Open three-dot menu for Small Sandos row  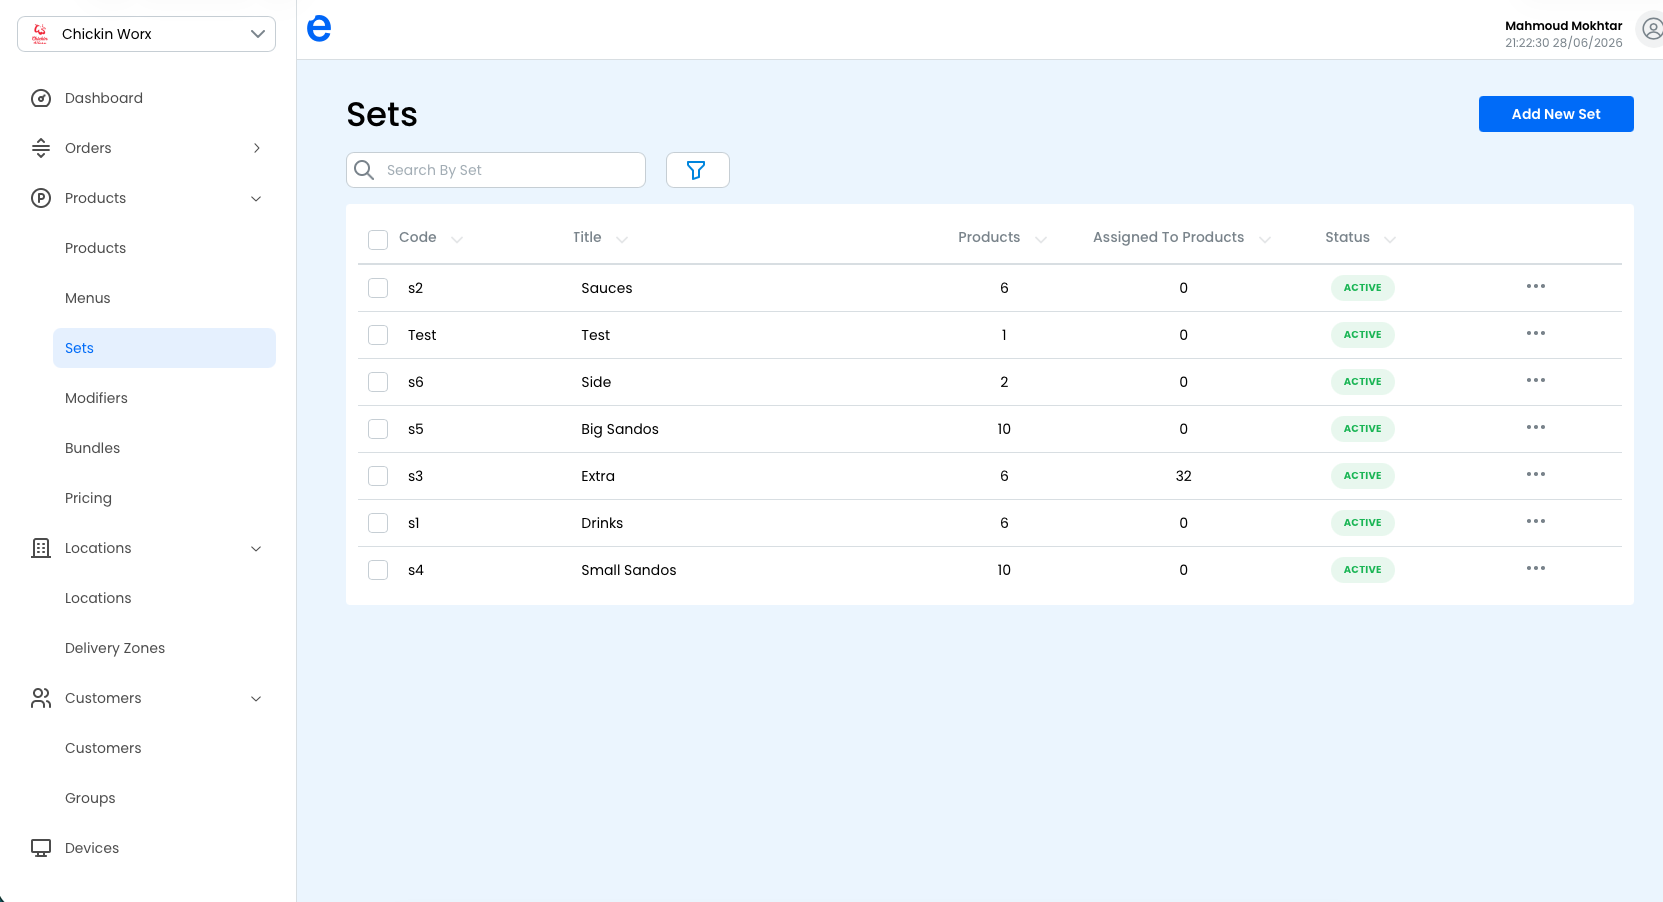pyautogui.click(x=1536, y=569)
